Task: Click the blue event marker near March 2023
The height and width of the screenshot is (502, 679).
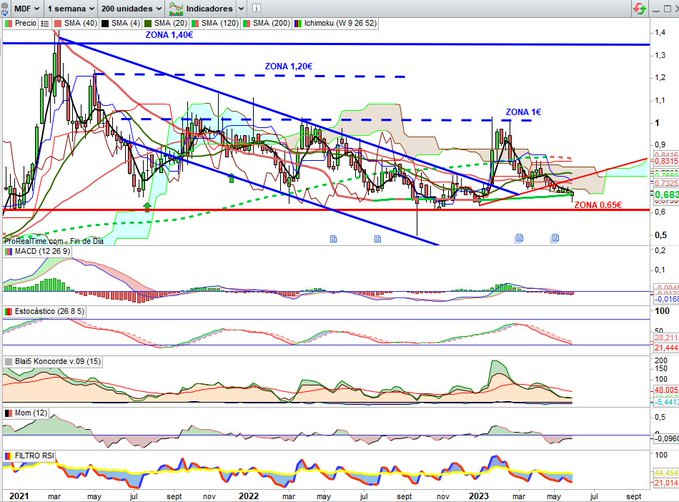Action: 519,238
